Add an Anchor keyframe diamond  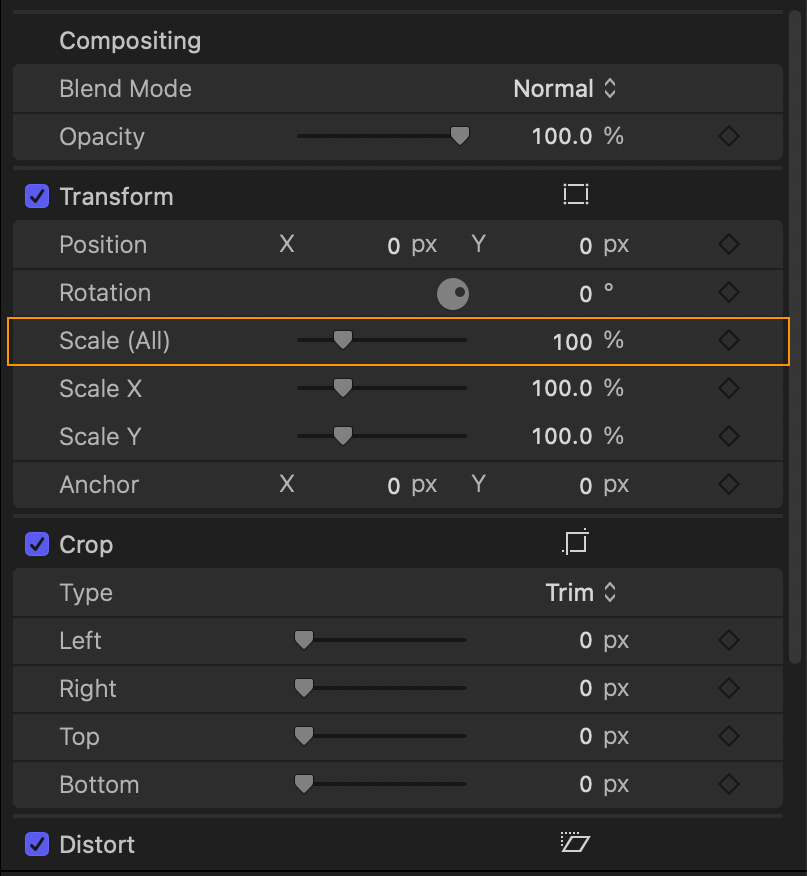pos(729,484)
